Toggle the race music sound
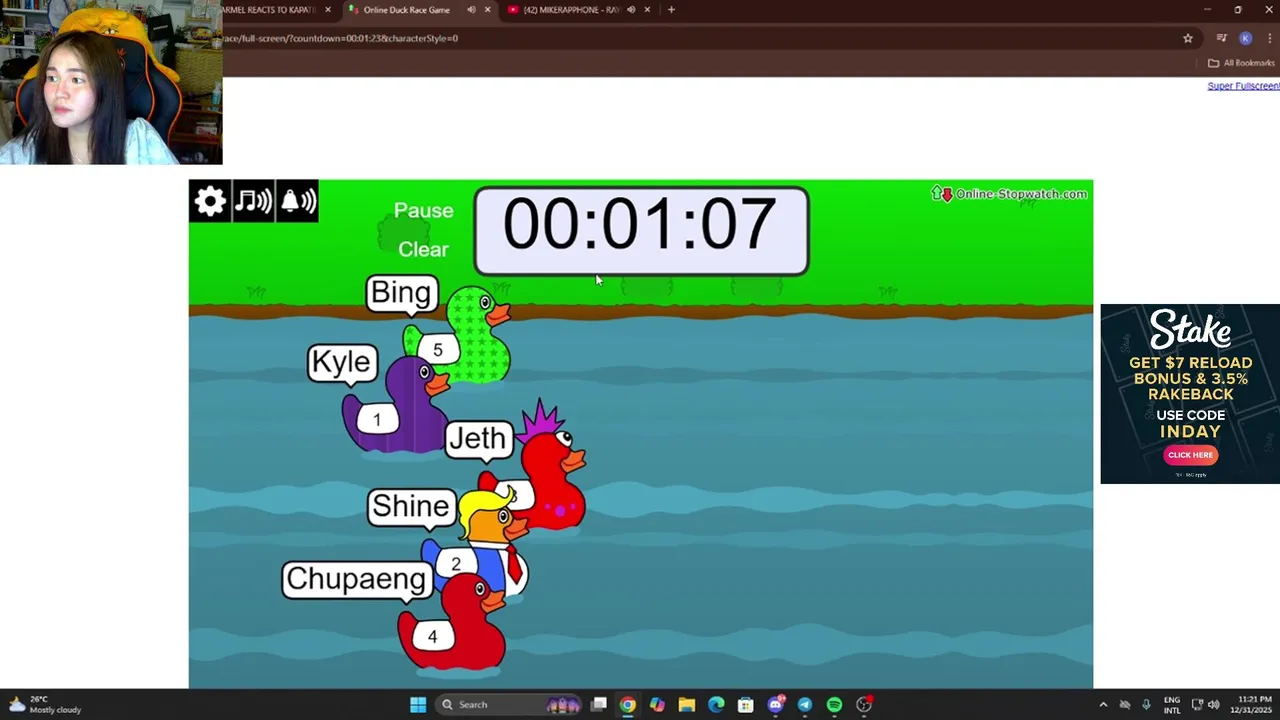The height and width of the screenshot is (720, 1280). click(253, 201)
